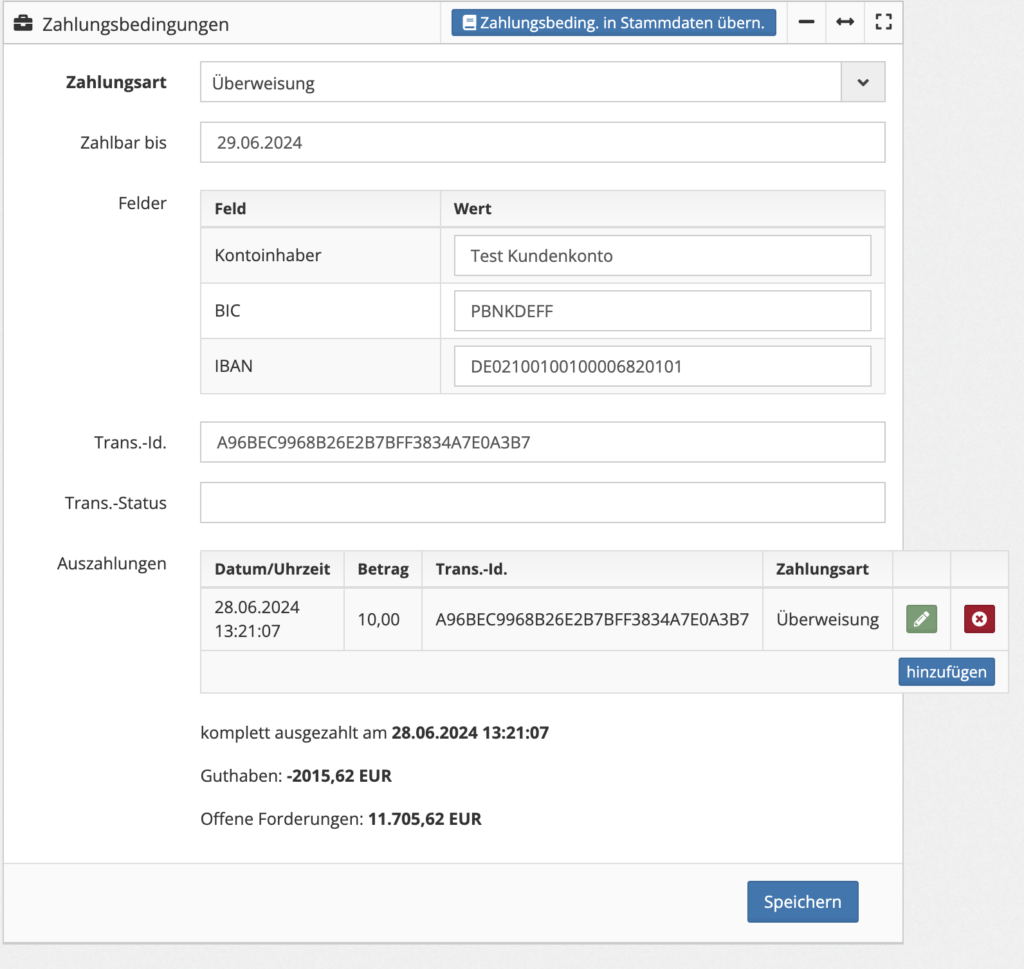The height and width of the screenshot is (969, 1024).
Task: Delete the 28.06.2024 payout entry
Action: pos(979,619)
